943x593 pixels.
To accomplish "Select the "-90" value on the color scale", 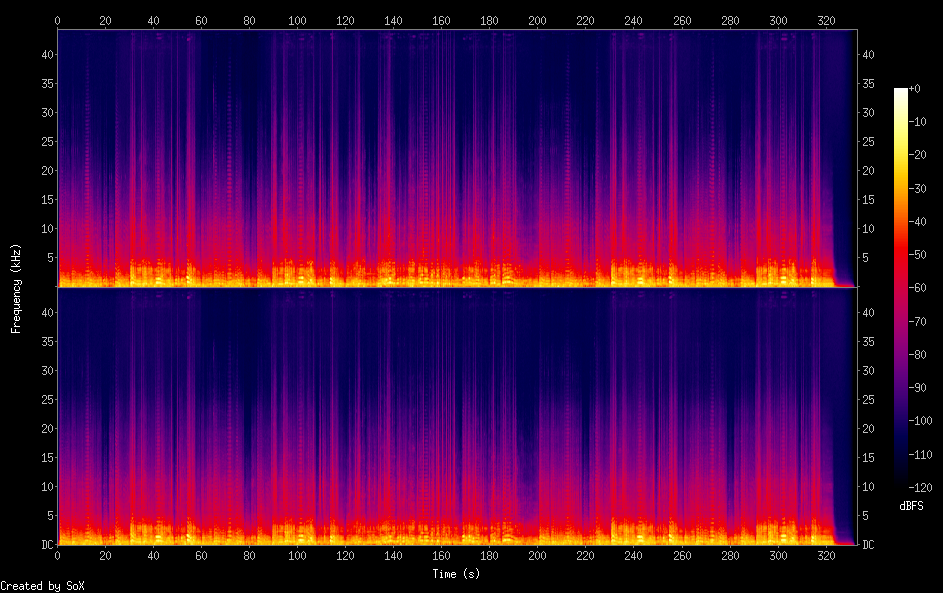I will point(918,387).
